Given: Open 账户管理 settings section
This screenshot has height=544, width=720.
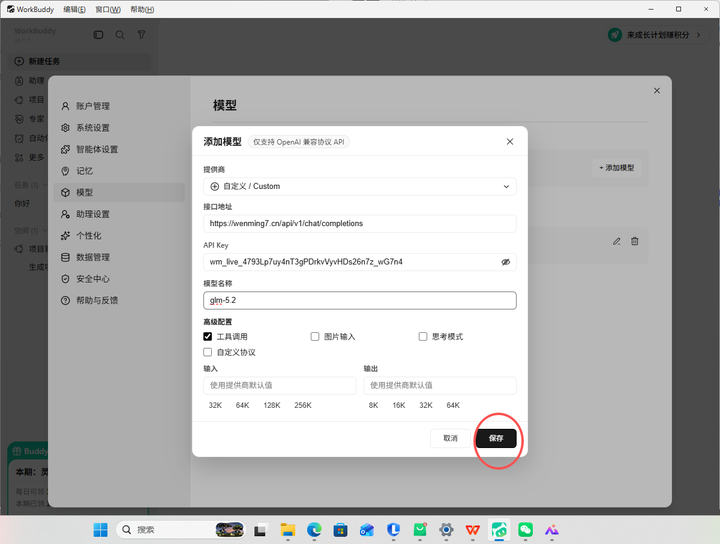Looking at the screenshot, I should [119, 106].
